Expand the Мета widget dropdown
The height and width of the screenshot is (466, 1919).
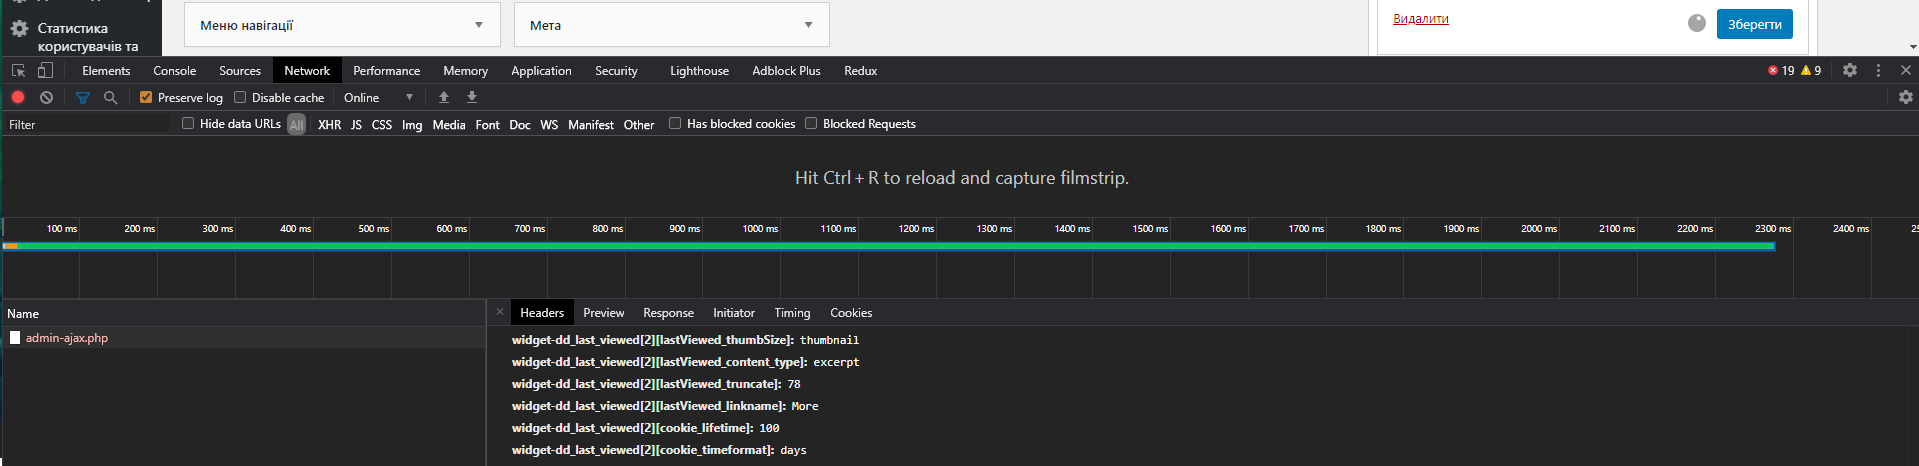coord(672,25)
